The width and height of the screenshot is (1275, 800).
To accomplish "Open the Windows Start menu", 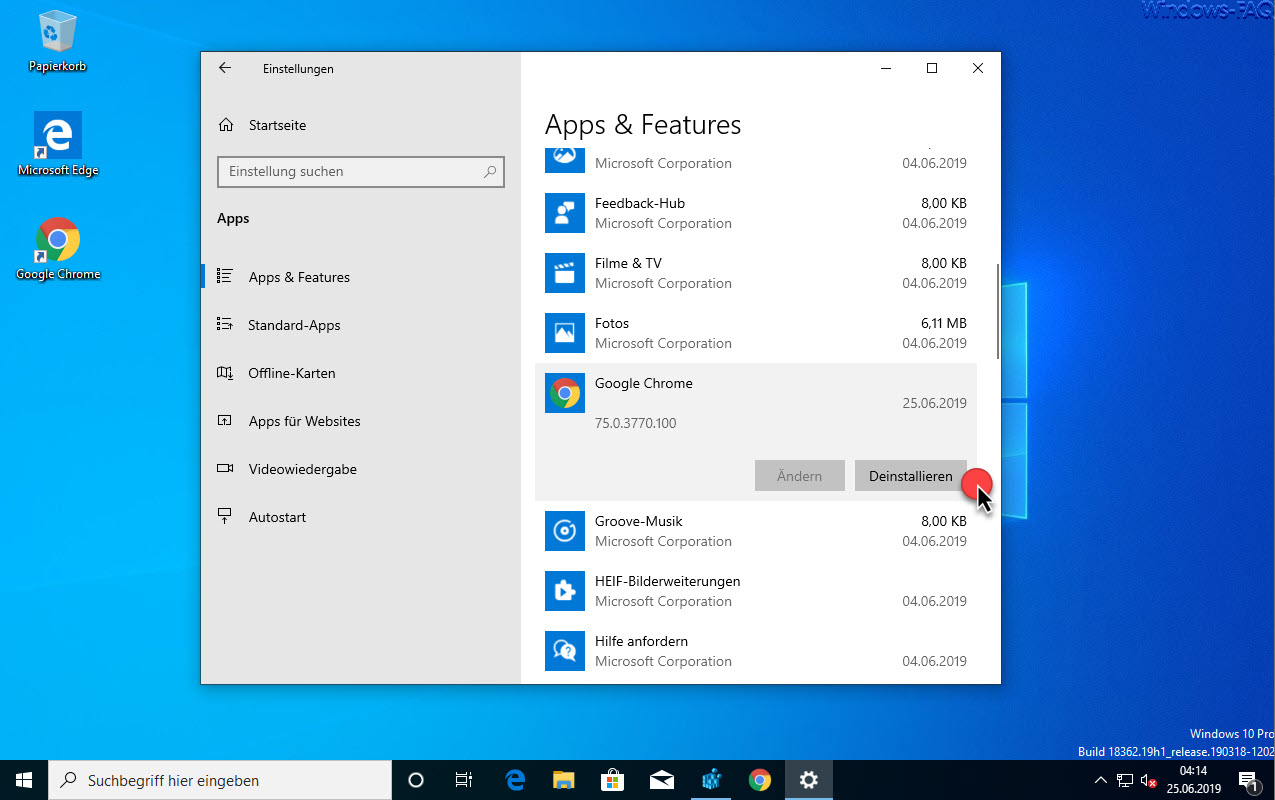I will (24, 780).
